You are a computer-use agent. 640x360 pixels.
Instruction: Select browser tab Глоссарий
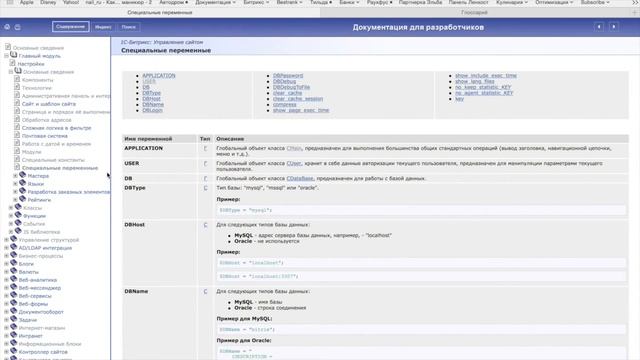(474, 13)
